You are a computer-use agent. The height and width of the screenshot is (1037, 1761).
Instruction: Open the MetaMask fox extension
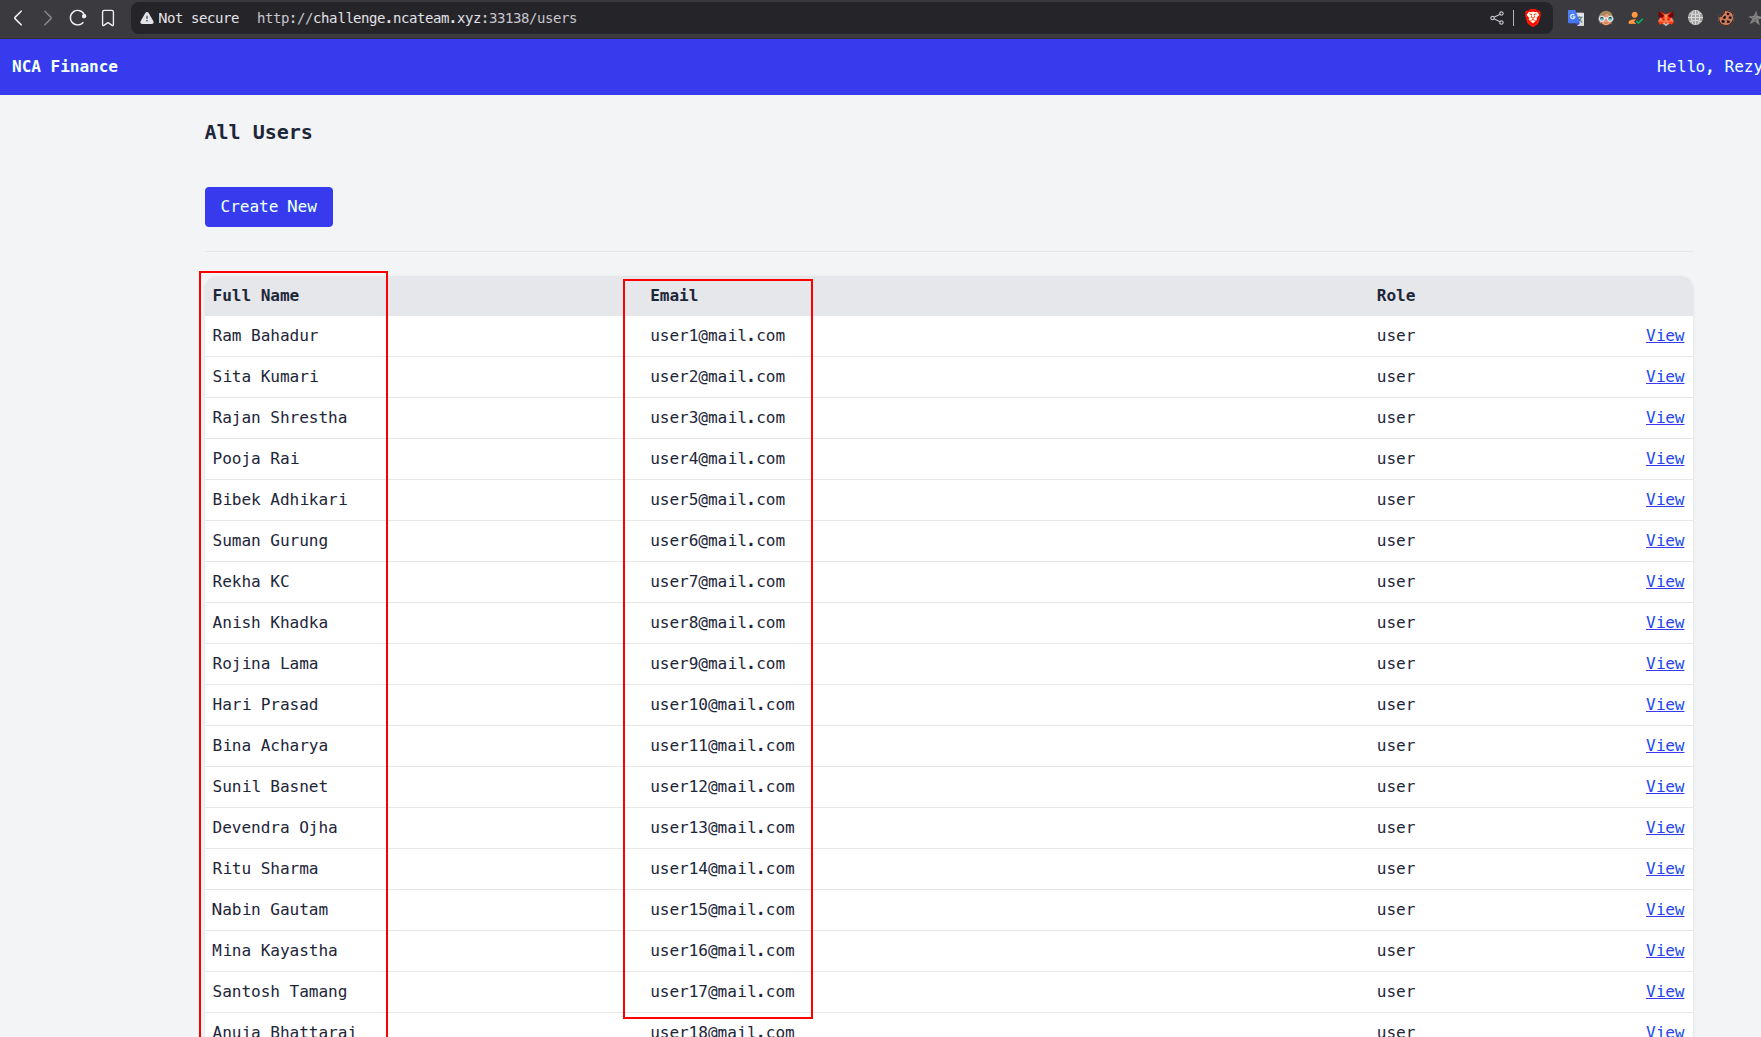point(1666,18)
